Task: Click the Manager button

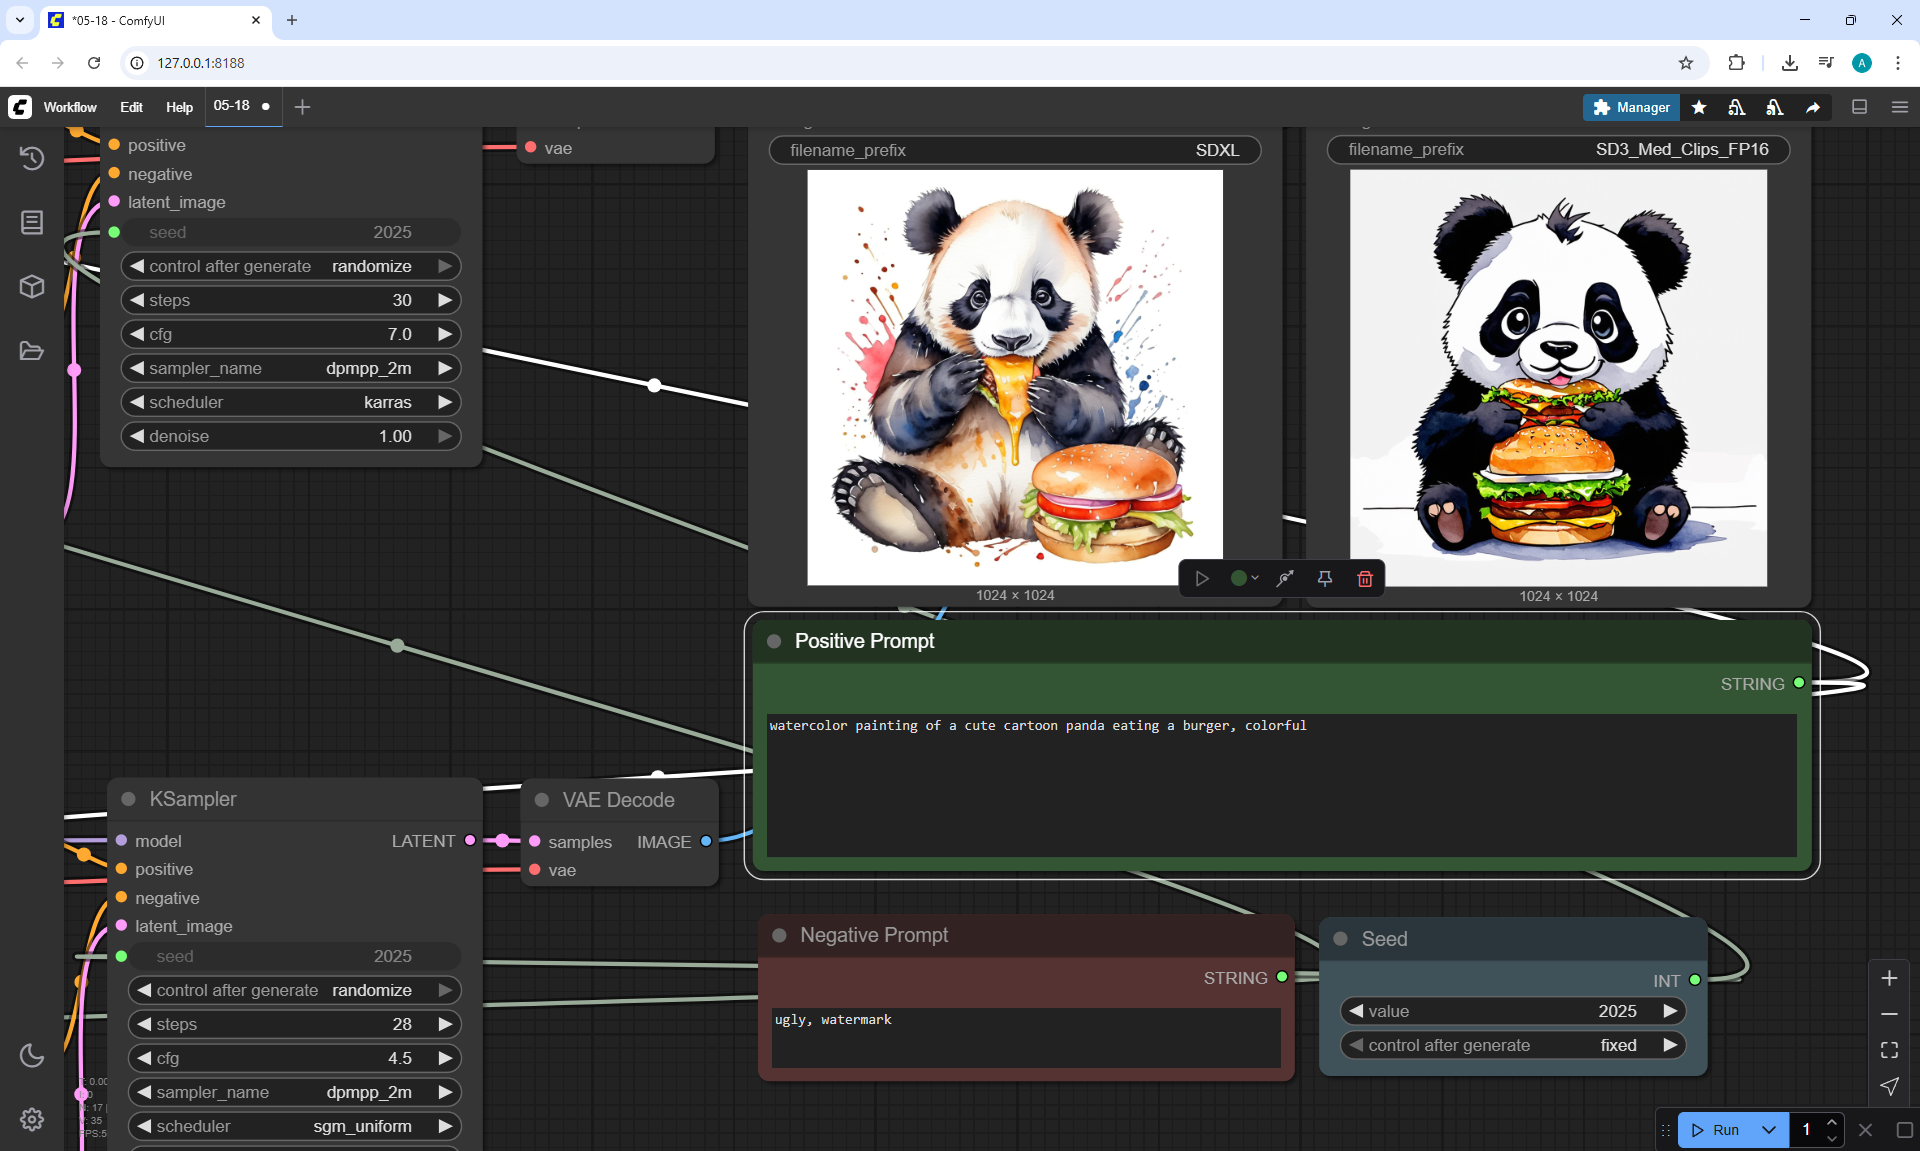Action: 1630,107
